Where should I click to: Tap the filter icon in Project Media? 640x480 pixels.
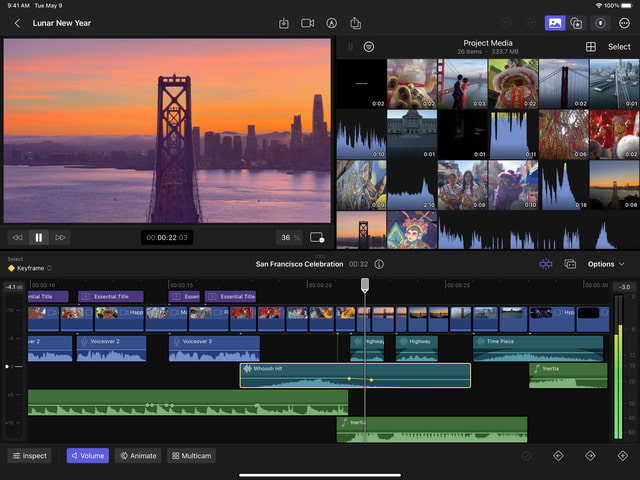tap(369, 47)
